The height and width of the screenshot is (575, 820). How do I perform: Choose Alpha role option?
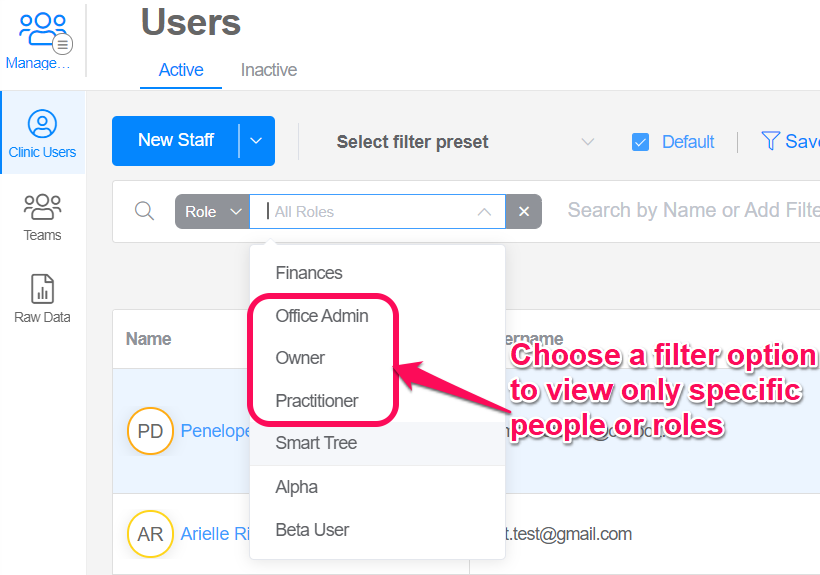(378, 487)
